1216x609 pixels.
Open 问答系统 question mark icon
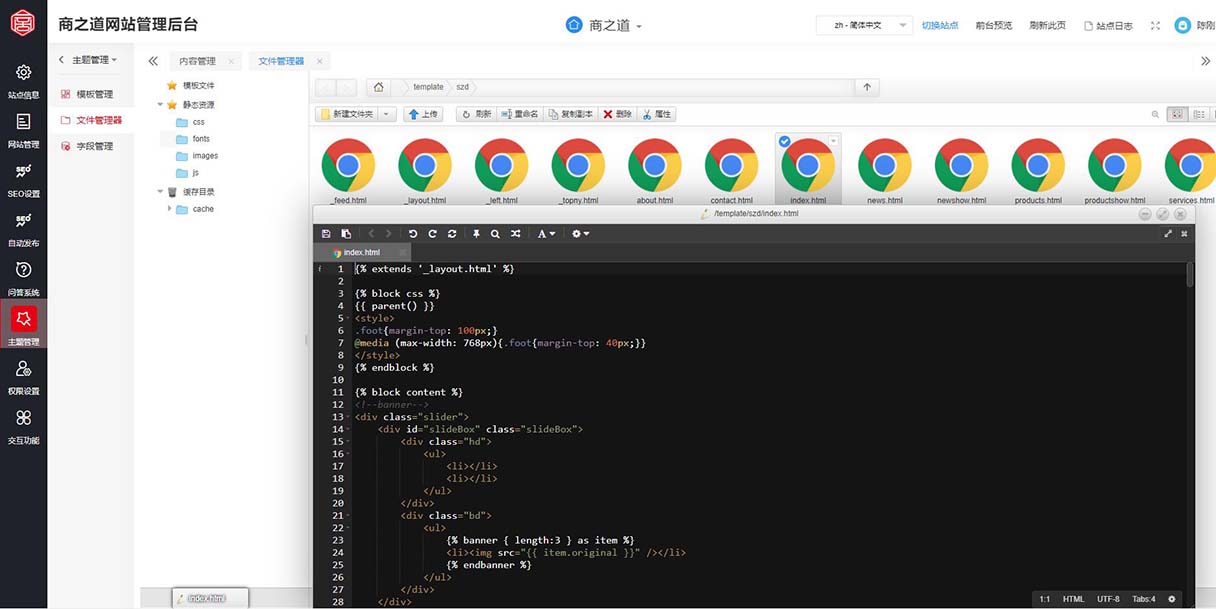point(24,270)
